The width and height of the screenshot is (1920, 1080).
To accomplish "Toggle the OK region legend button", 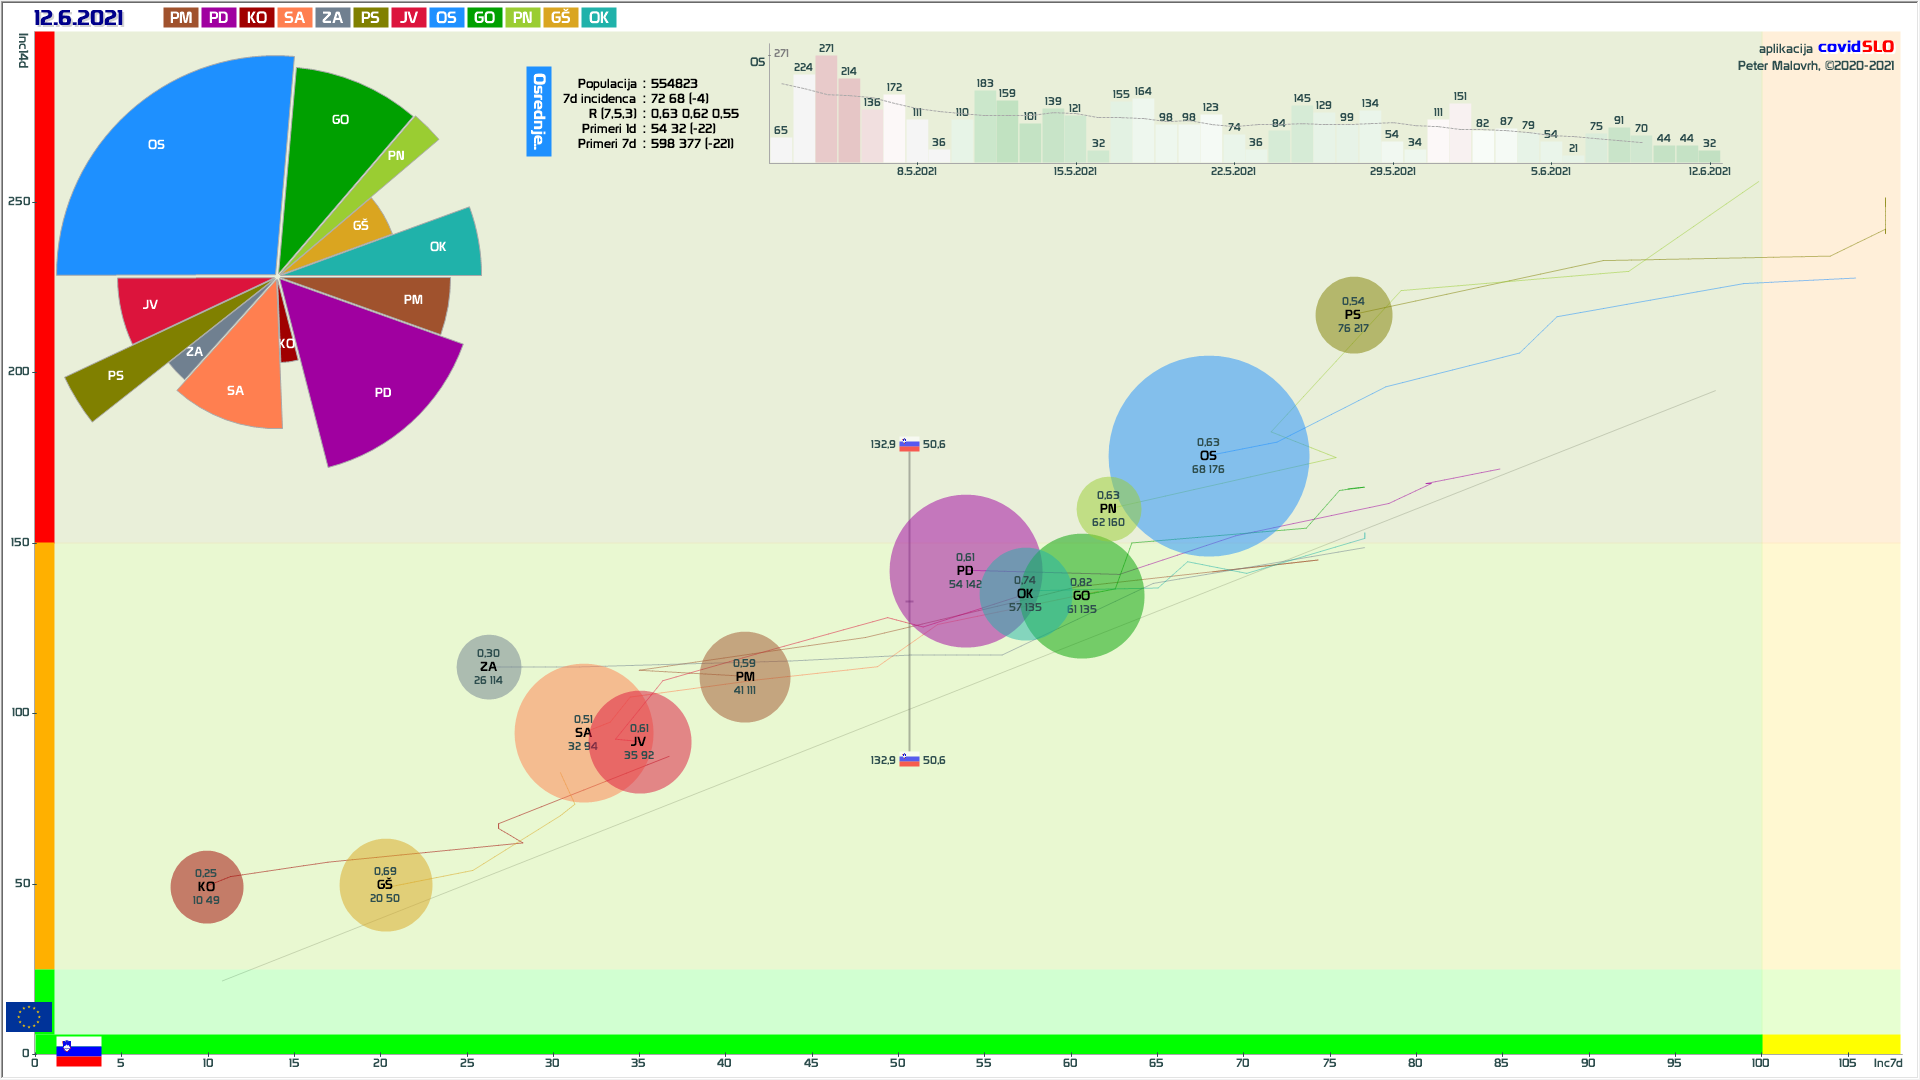I will (x=598, y=18).
